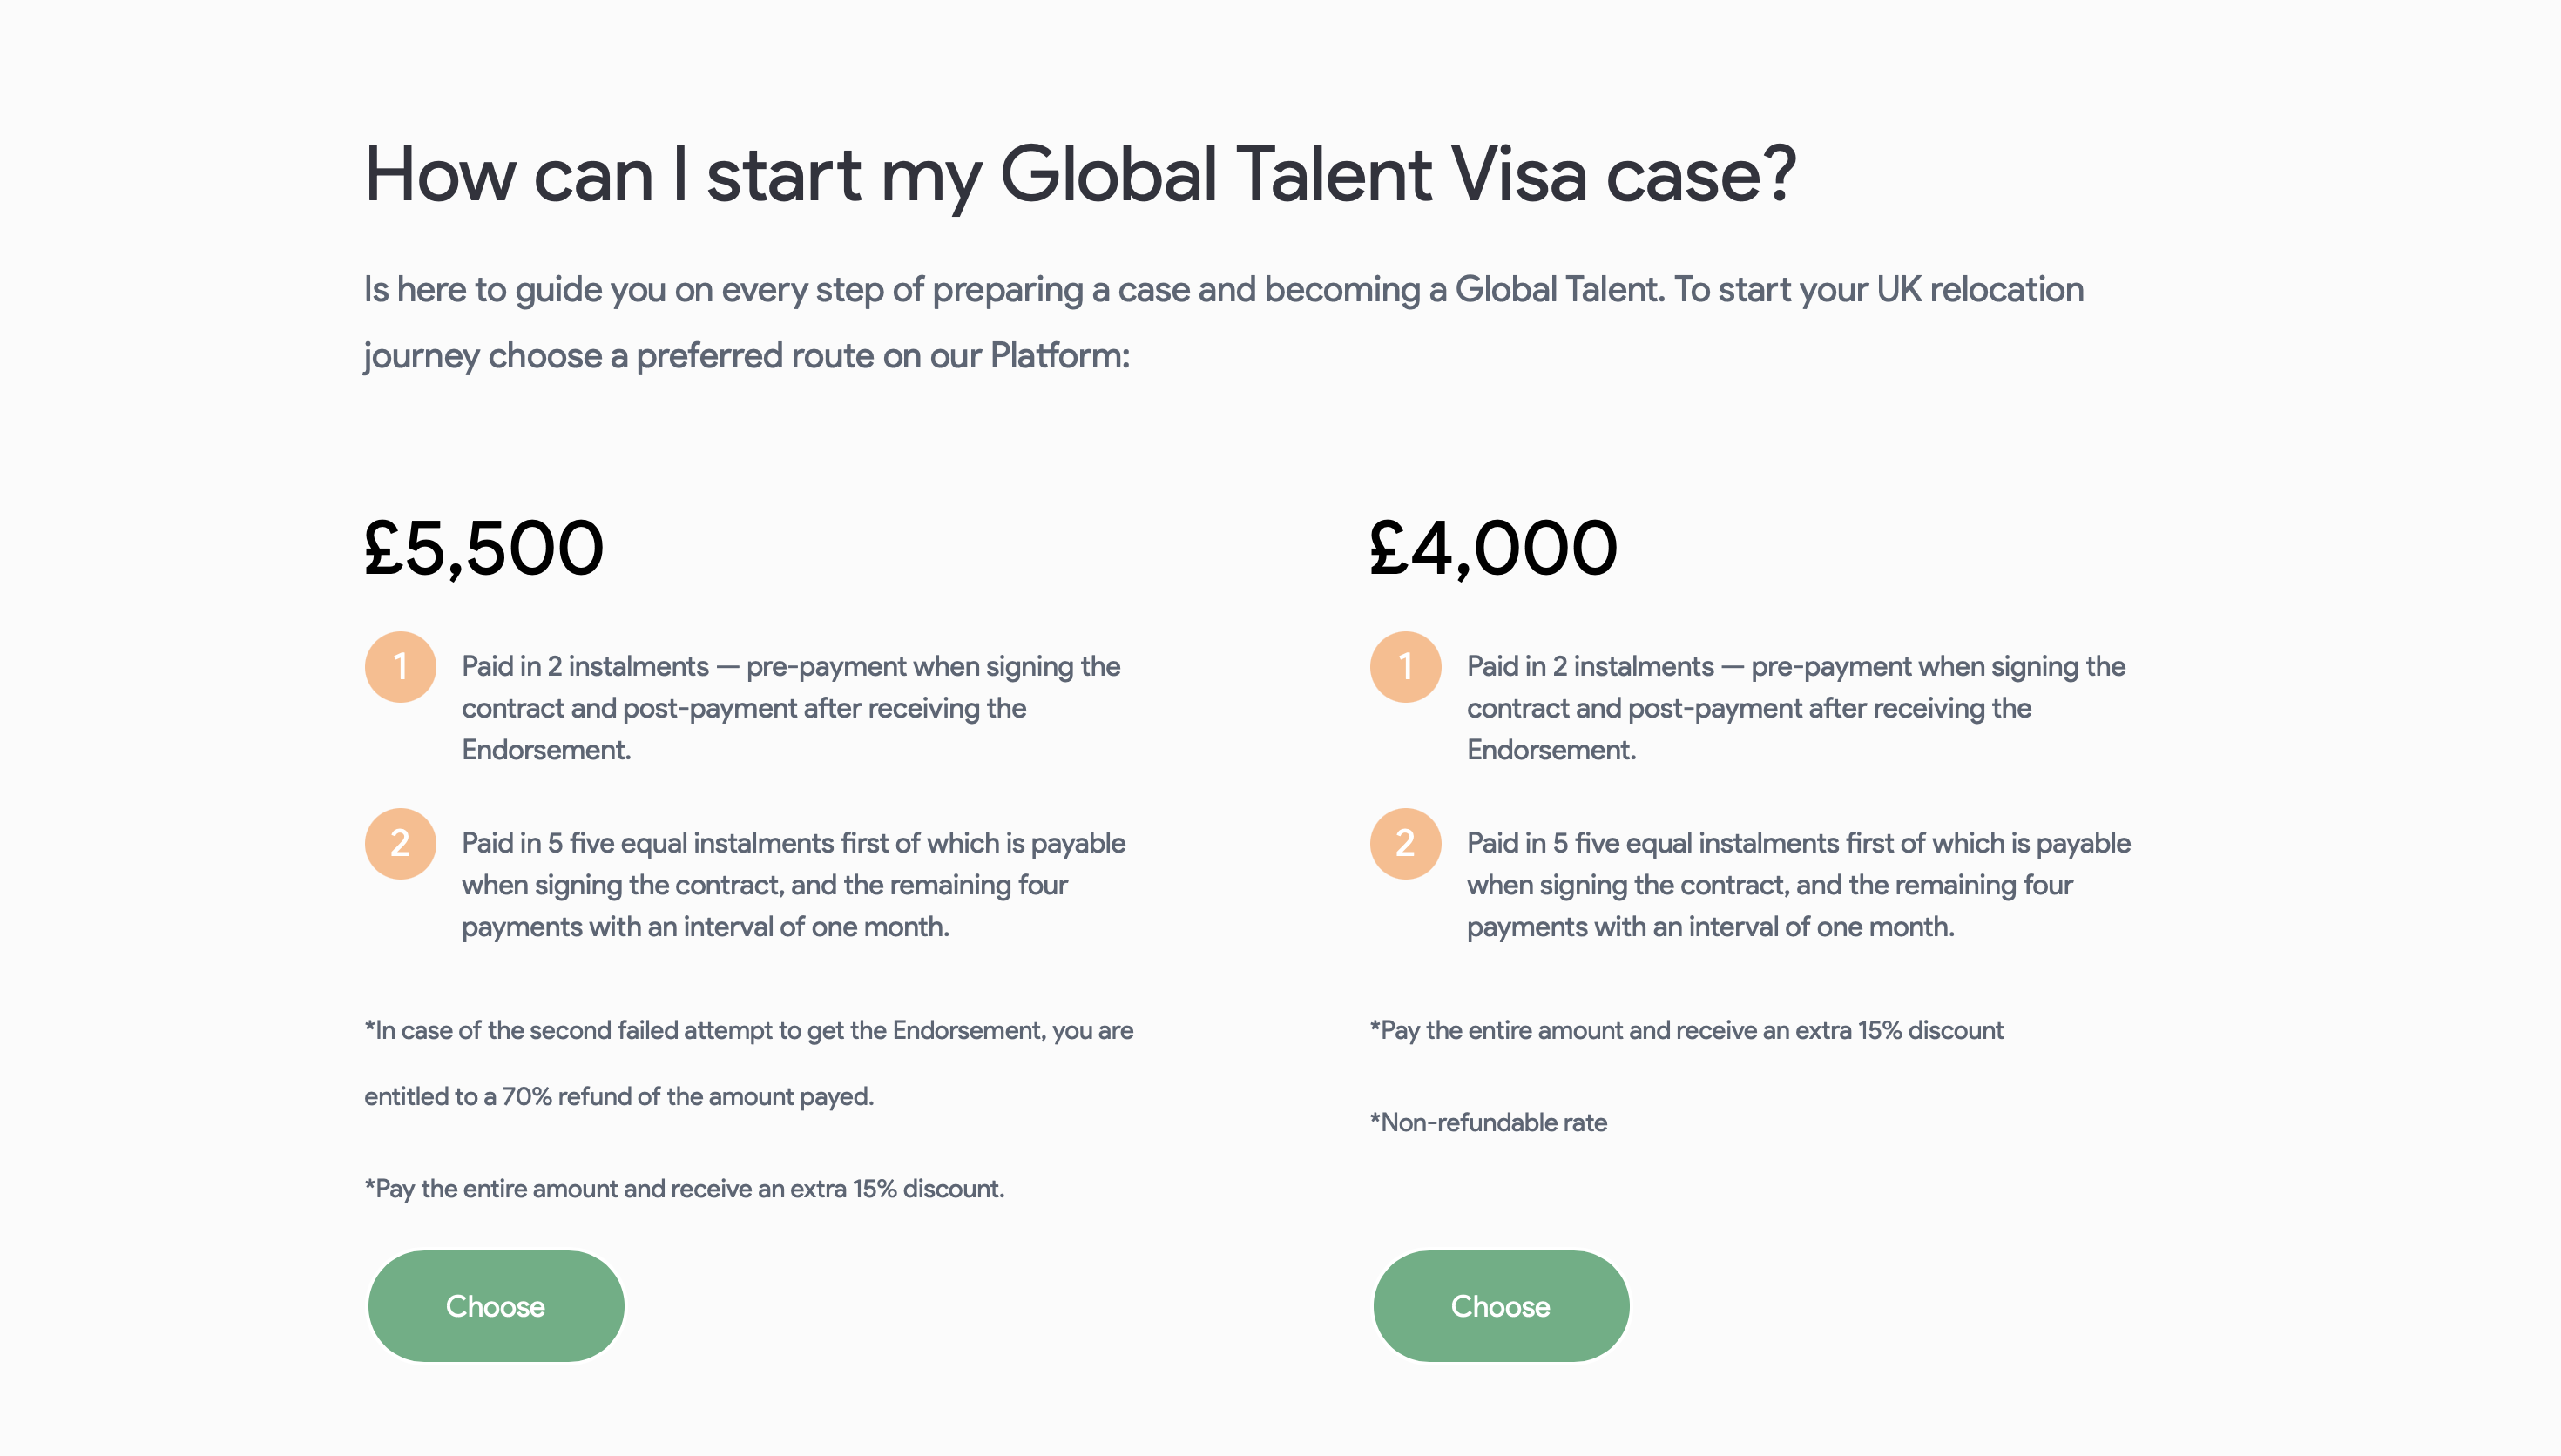Click the Non-refundable rate note
The image size is (2561, 1456).
pos(1488,1123)
